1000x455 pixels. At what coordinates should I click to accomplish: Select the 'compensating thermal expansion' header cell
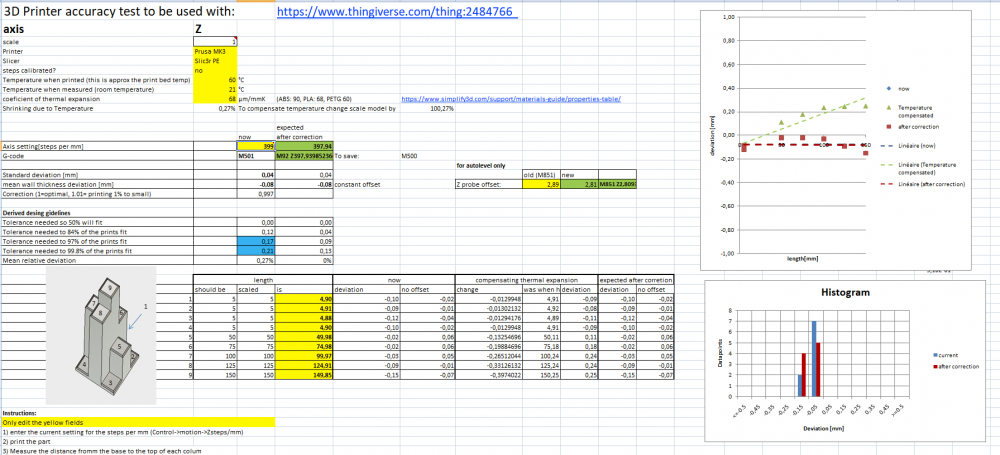[526, 280]
